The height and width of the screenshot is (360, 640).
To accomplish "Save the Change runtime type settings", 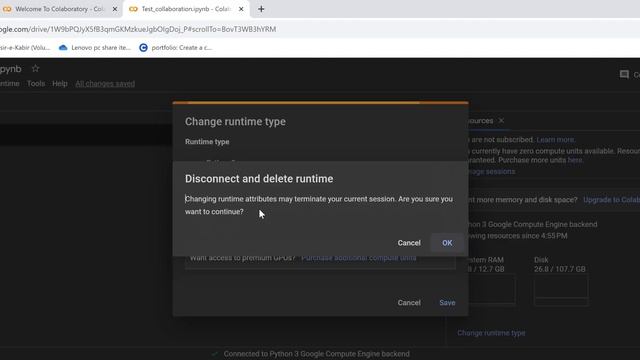I will click(447, 303).
